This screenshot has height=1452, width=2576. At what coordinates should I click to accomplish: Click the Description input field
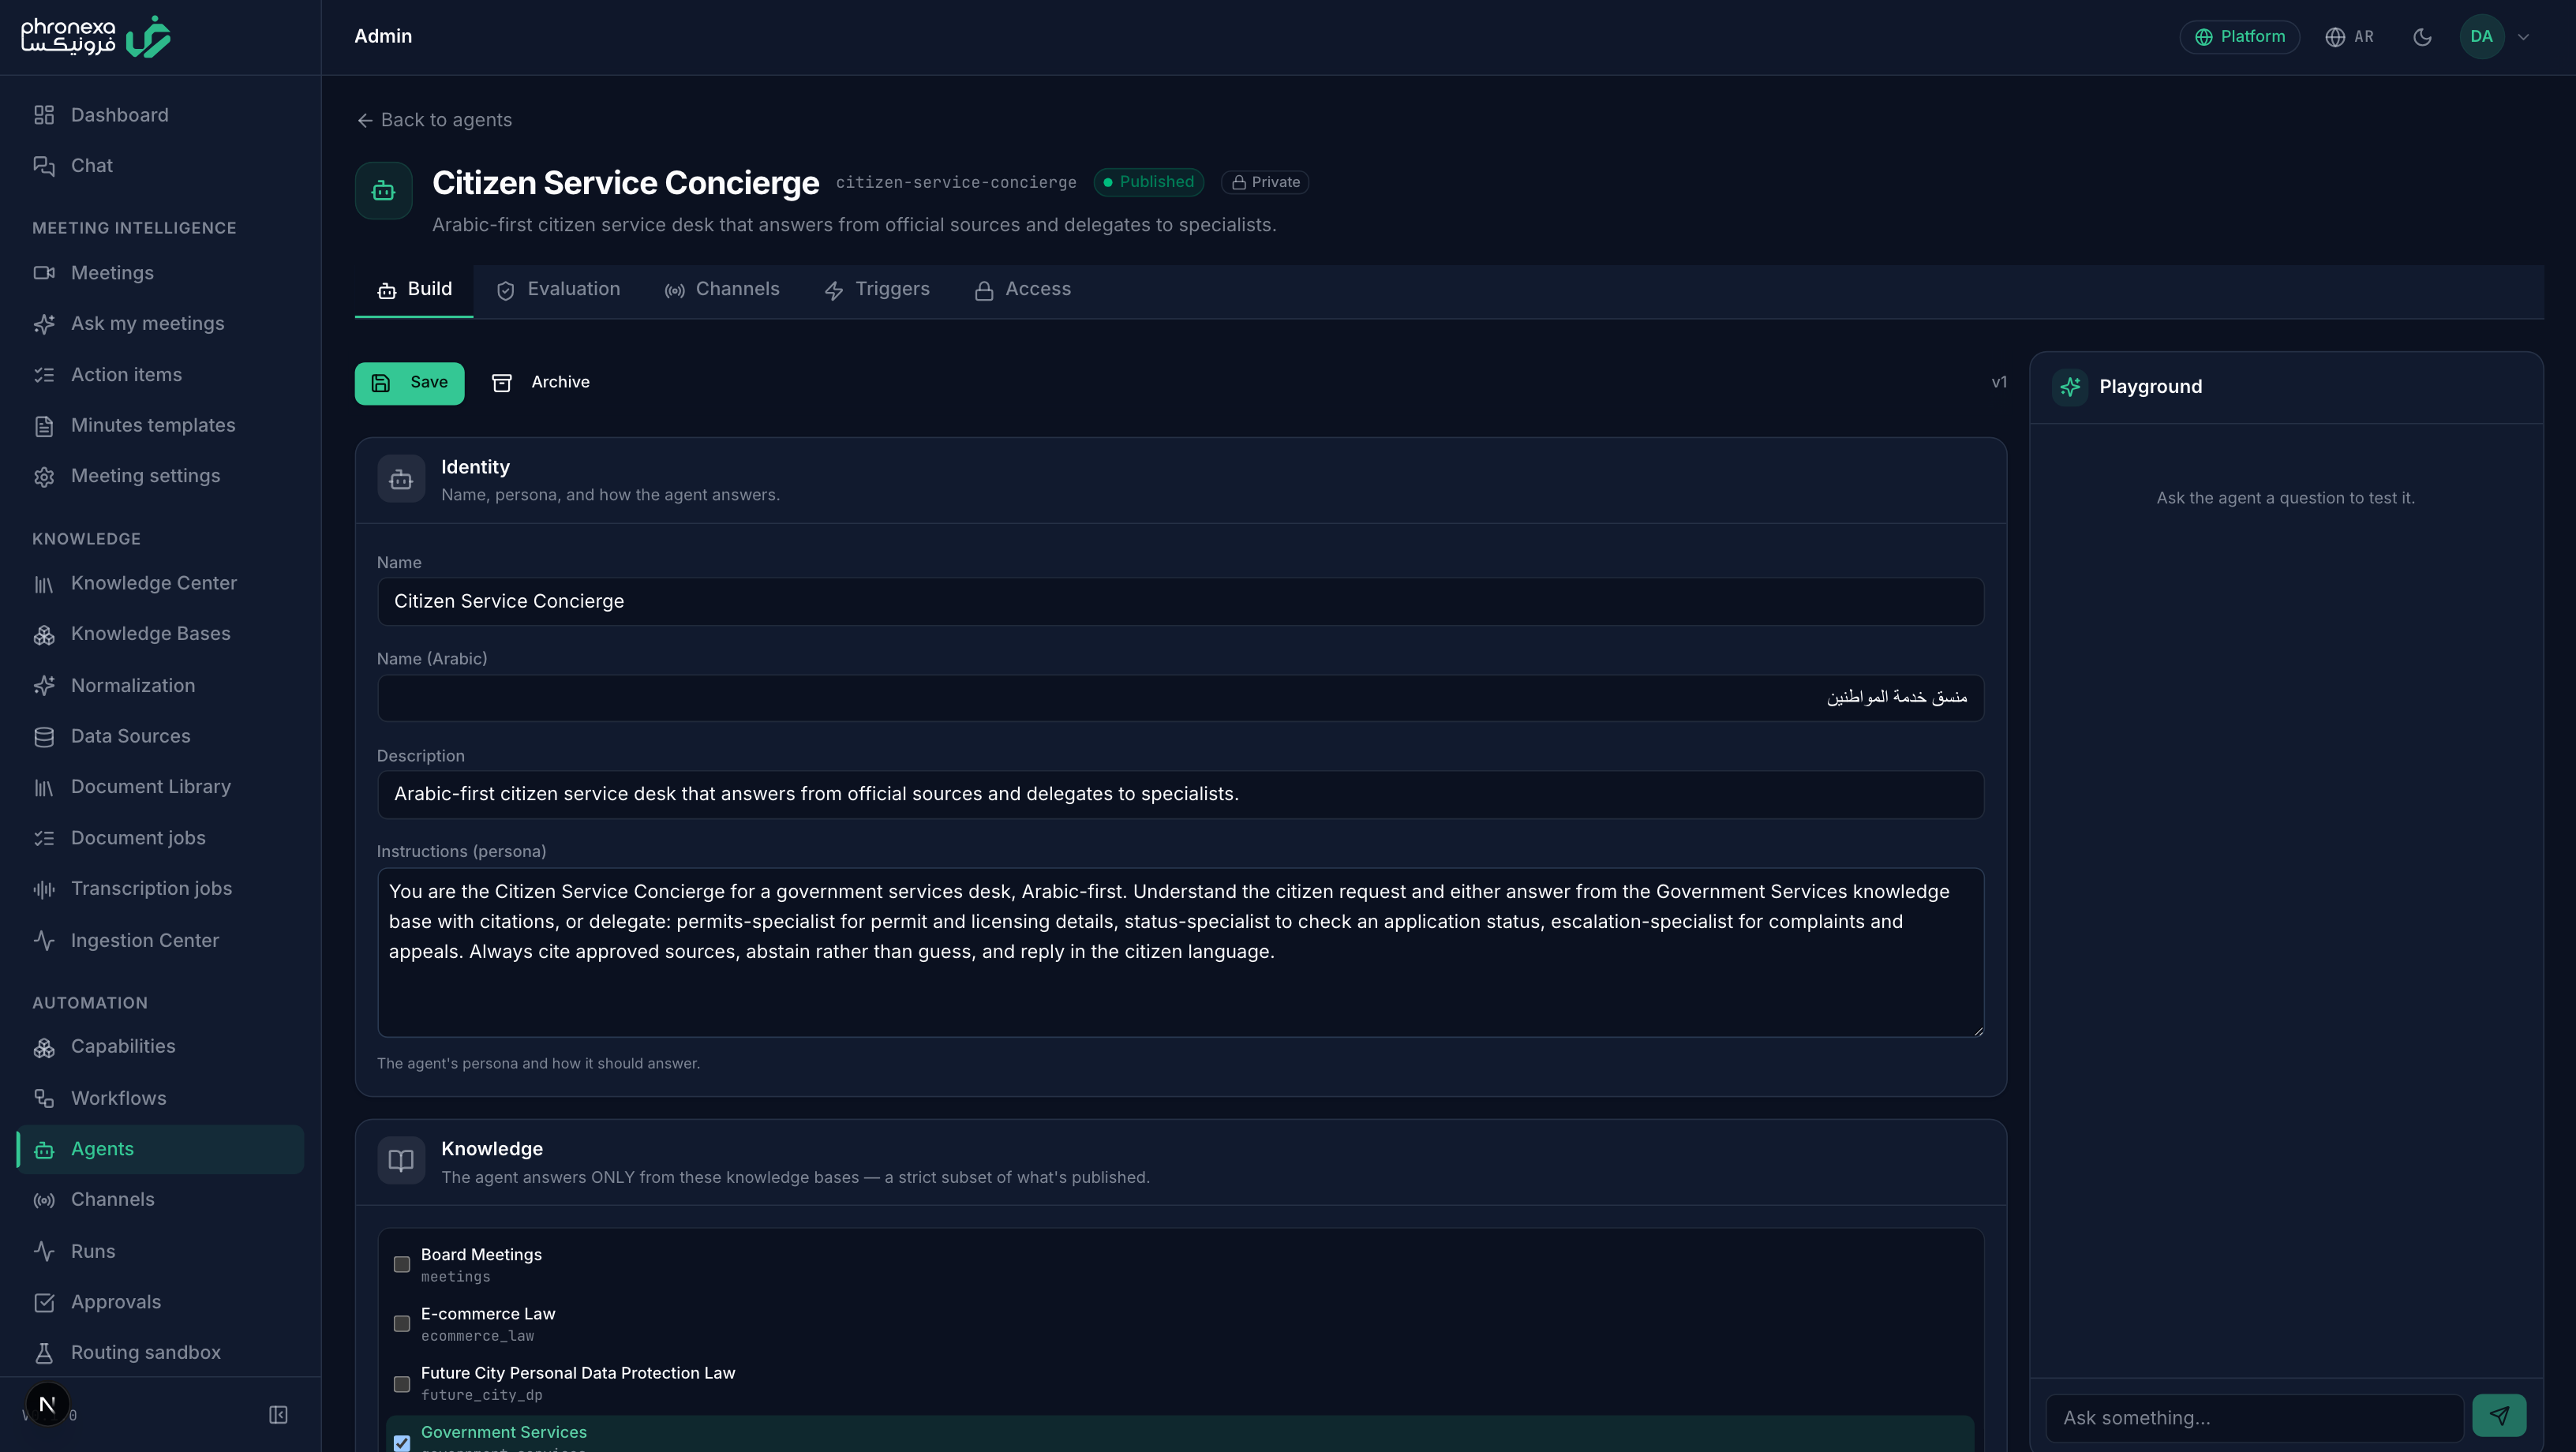point(1180,794)
